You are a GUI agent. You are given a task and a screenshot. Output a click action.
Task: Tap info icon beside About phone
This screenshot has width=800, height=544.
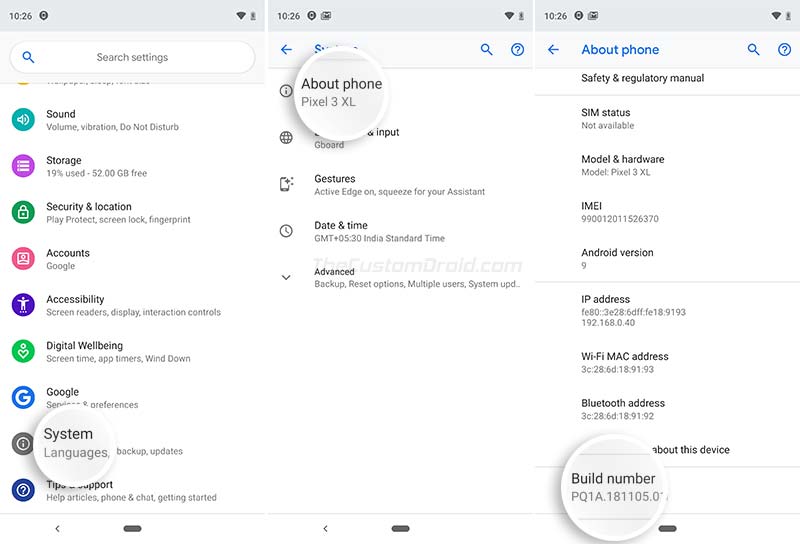pyautogui.click(x=286, y=91)
